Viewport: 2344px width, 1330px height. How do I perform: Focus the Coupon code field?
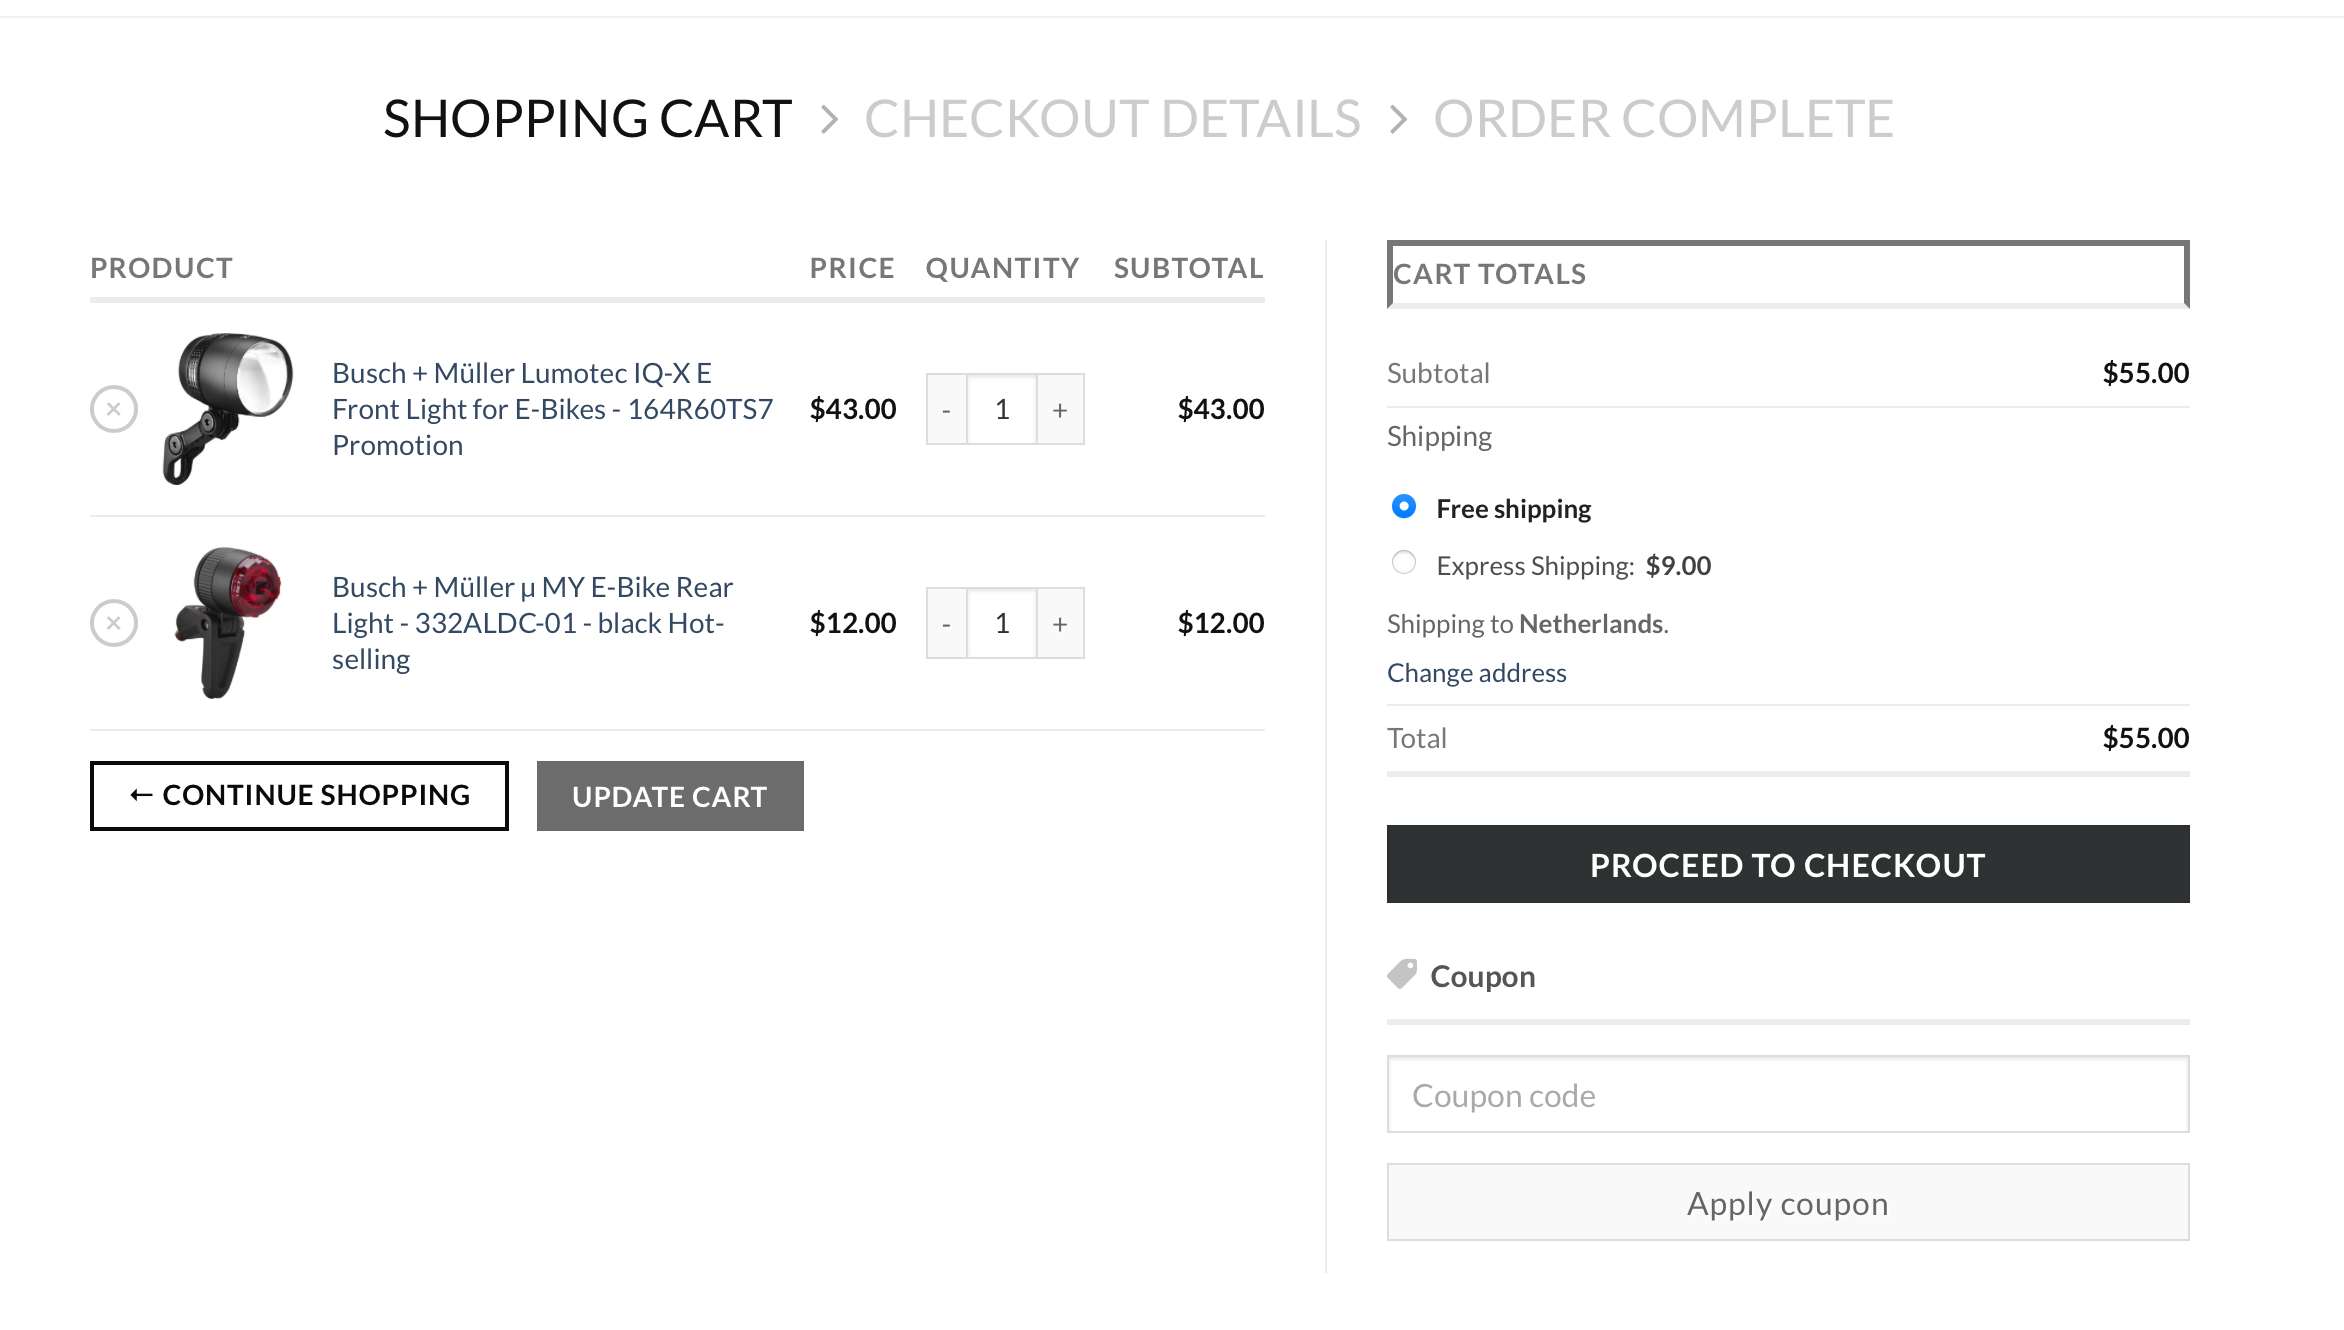tap(1787, 1095)
